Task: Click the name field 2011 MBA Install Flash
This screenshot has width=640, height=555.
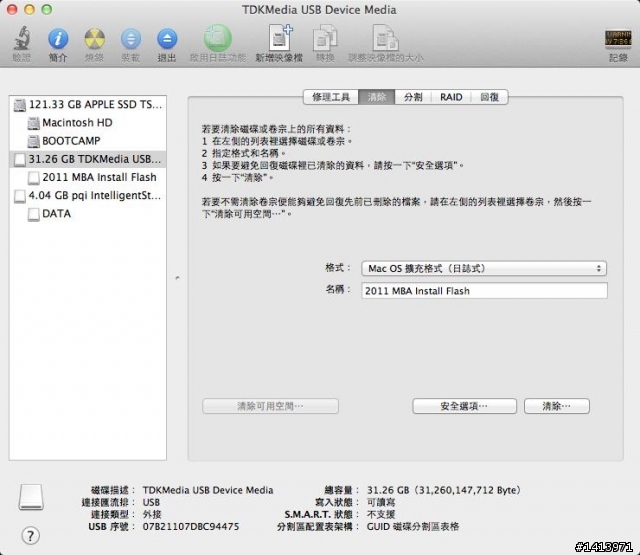Action: point(484,291)
